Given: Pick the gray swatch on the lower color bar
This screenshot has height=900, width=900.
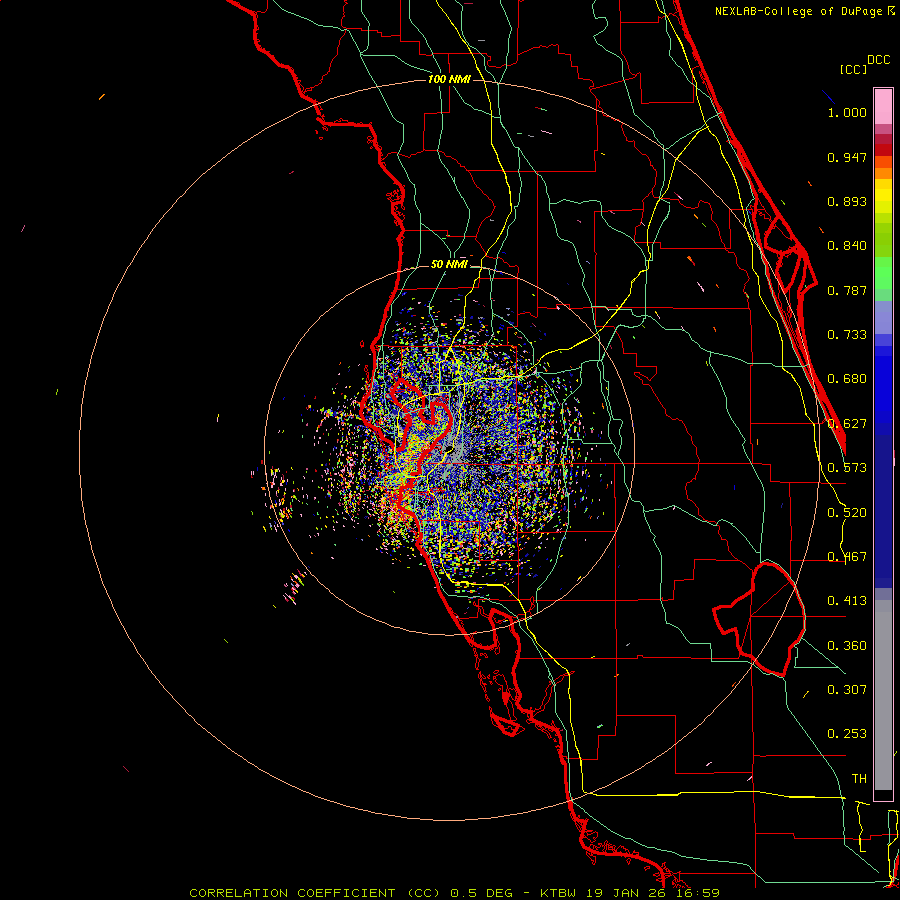Looking at the screenshot, I should click(883, 695).
